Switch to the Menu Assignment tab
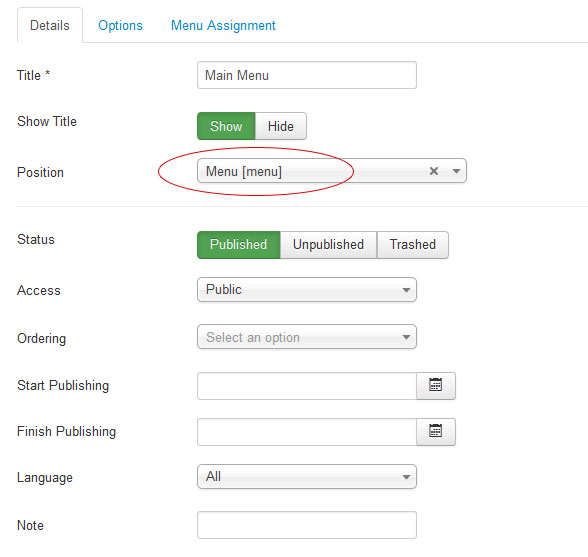The width and height of the screenshot is (588, 557). (223, 26)
